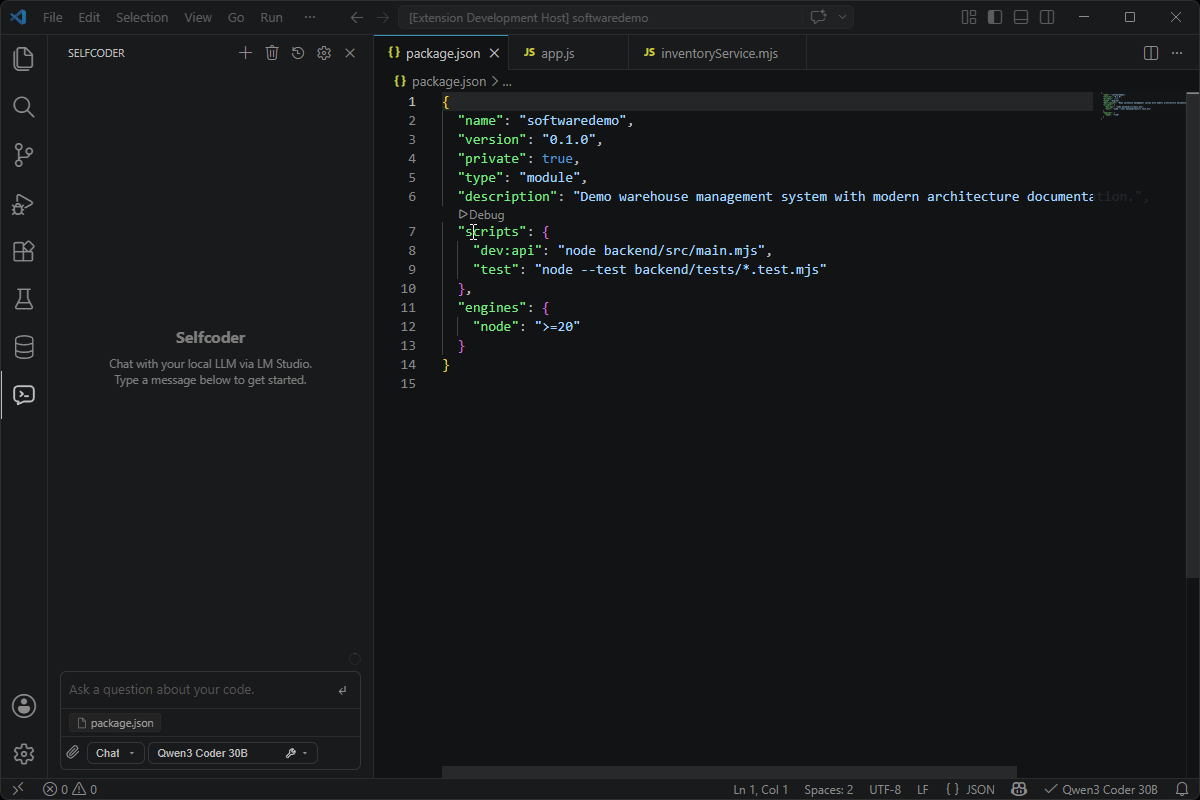Send message with the enter arrow icon
The image size is (1200, 800).
point(342,690)
